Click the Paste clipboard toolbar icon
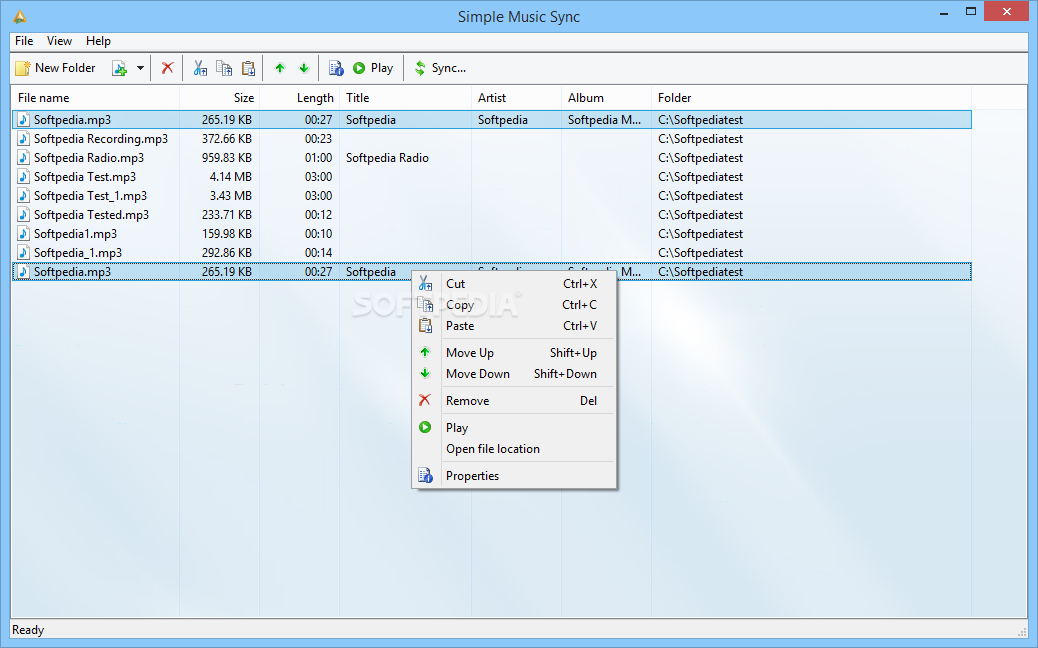Viewport: 1038px width, 648px height. click(x=248, y=68)
